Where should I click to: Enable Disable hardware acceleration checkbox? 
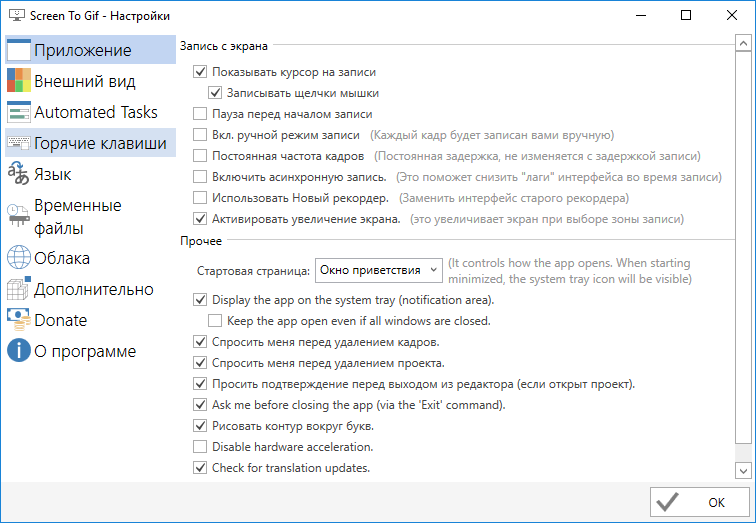pyautogui.click(x=200, y=447)
